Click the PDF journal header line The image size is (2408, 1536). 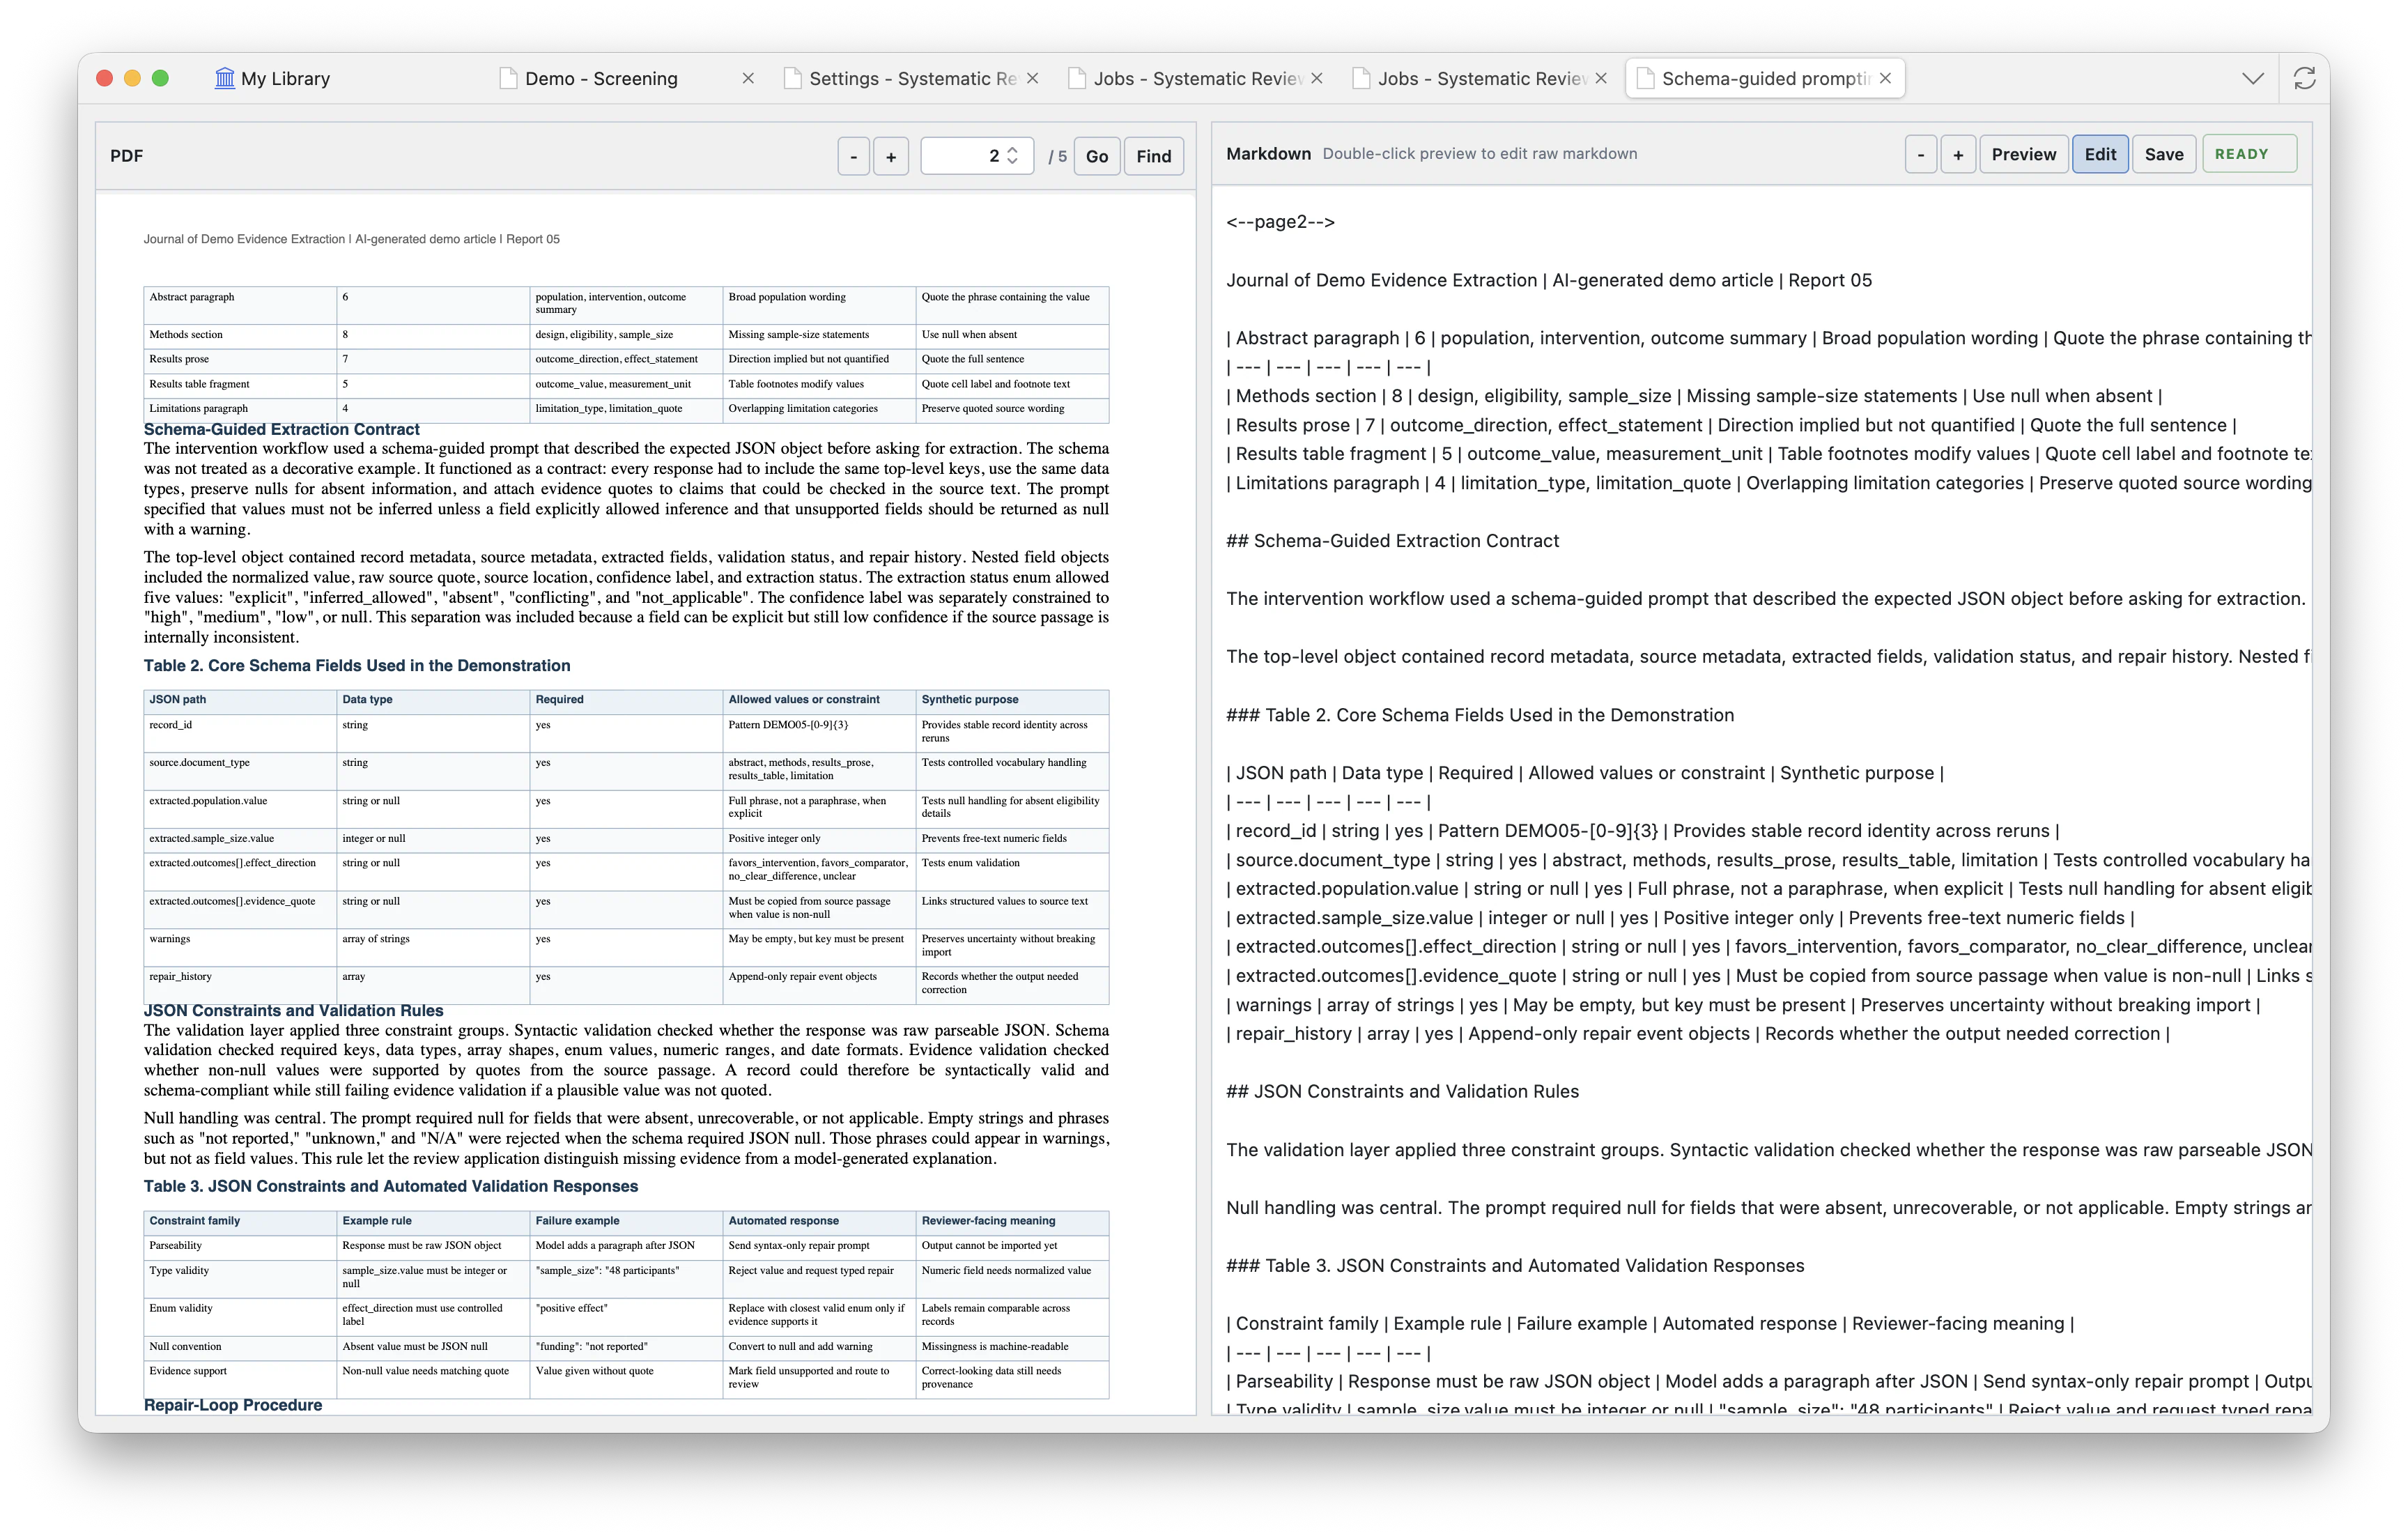pyautogui.click(x=351, y=239)
